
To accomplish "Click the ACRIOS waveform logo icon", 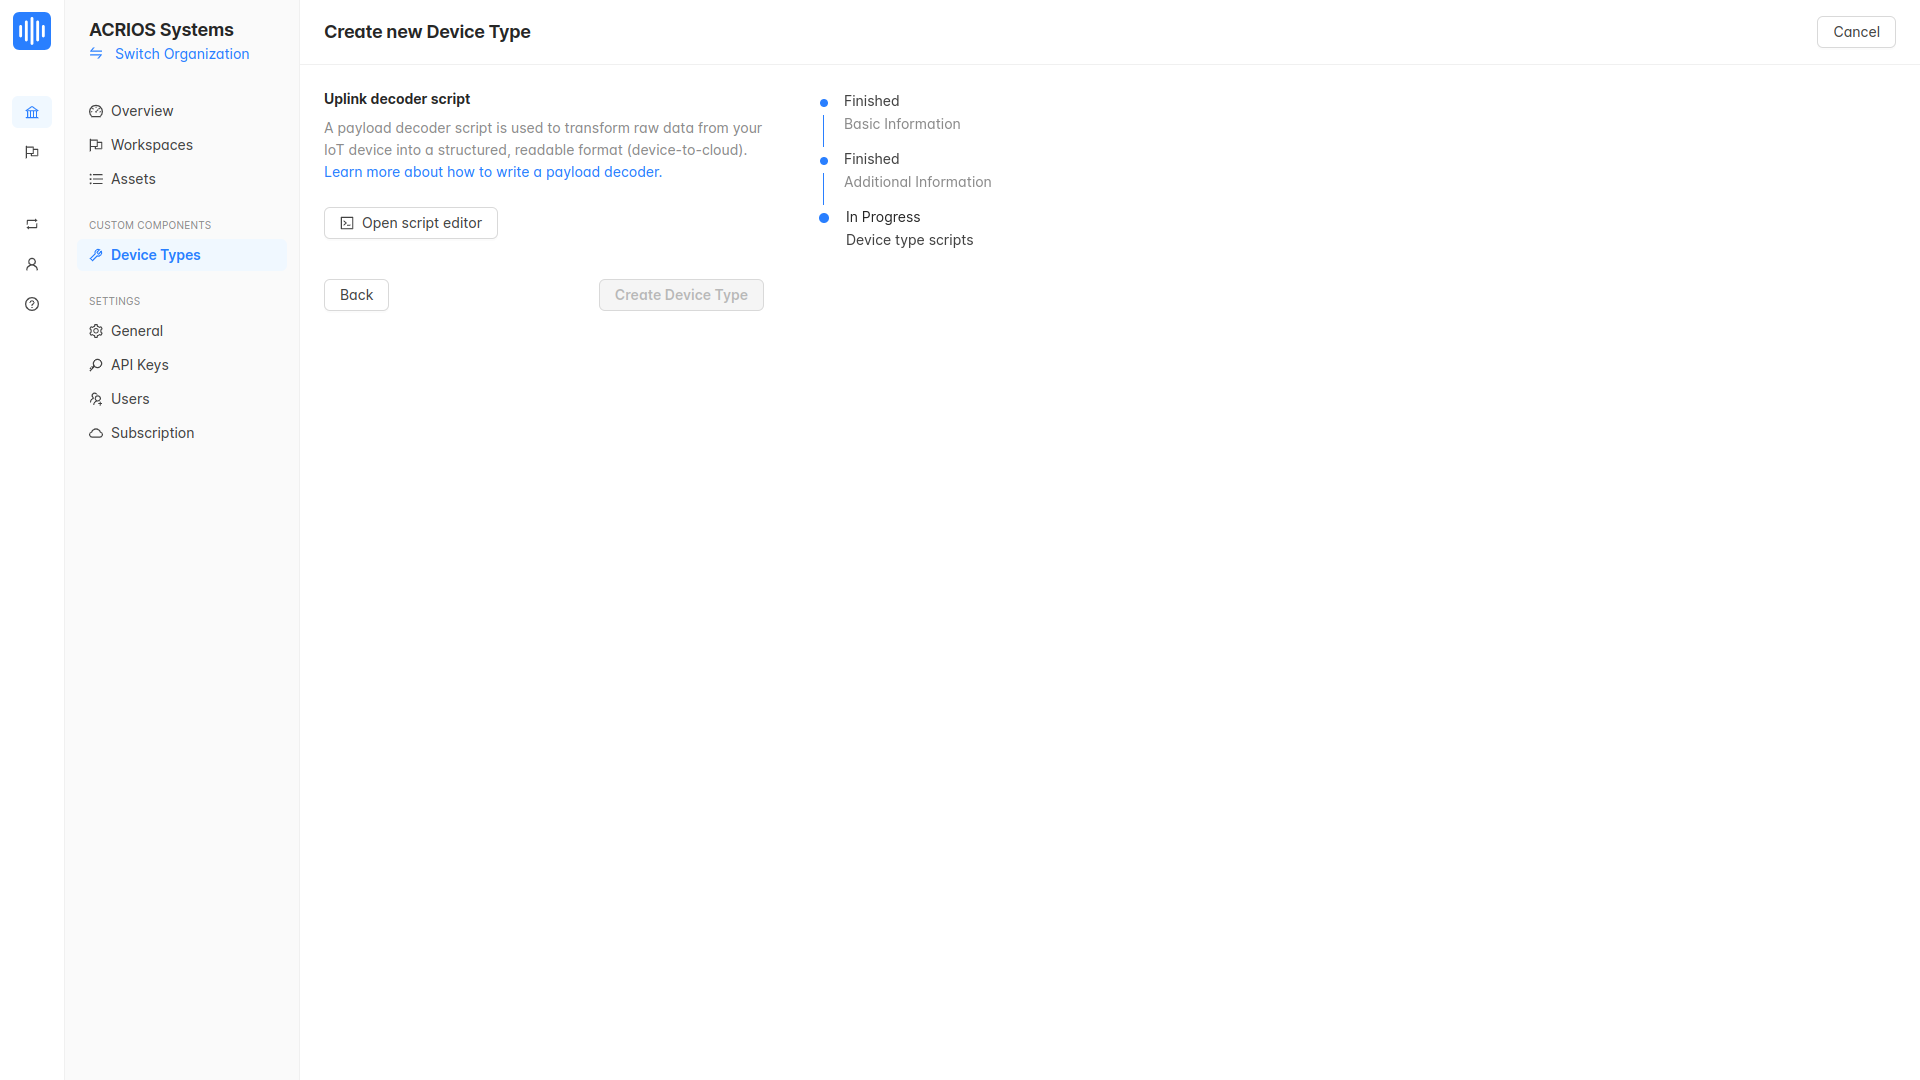I will [x=32, y=31].
